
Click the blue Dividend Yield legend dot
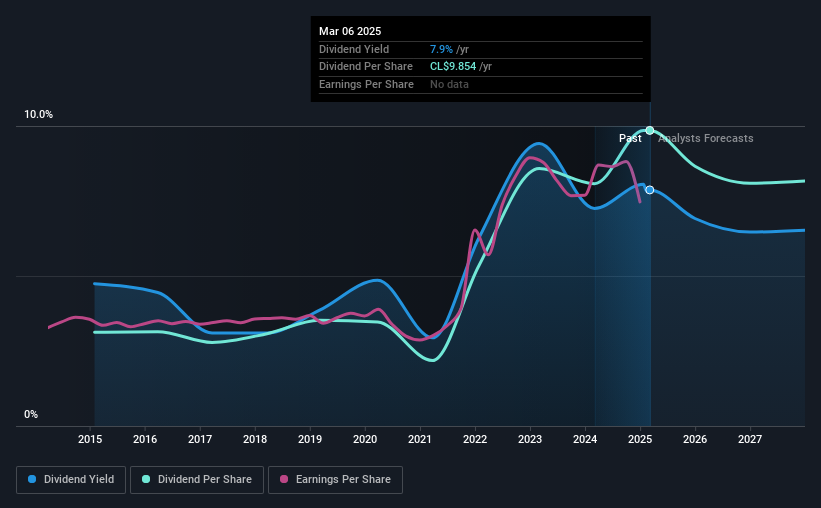click(32, 479)
